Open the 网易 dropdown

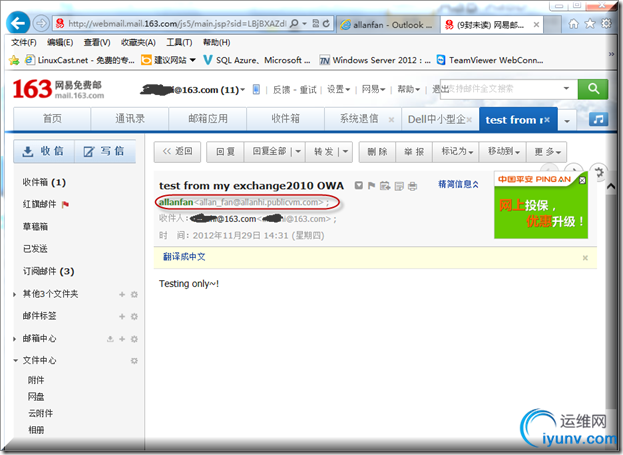pyautogui.click(x=373, y=89)
